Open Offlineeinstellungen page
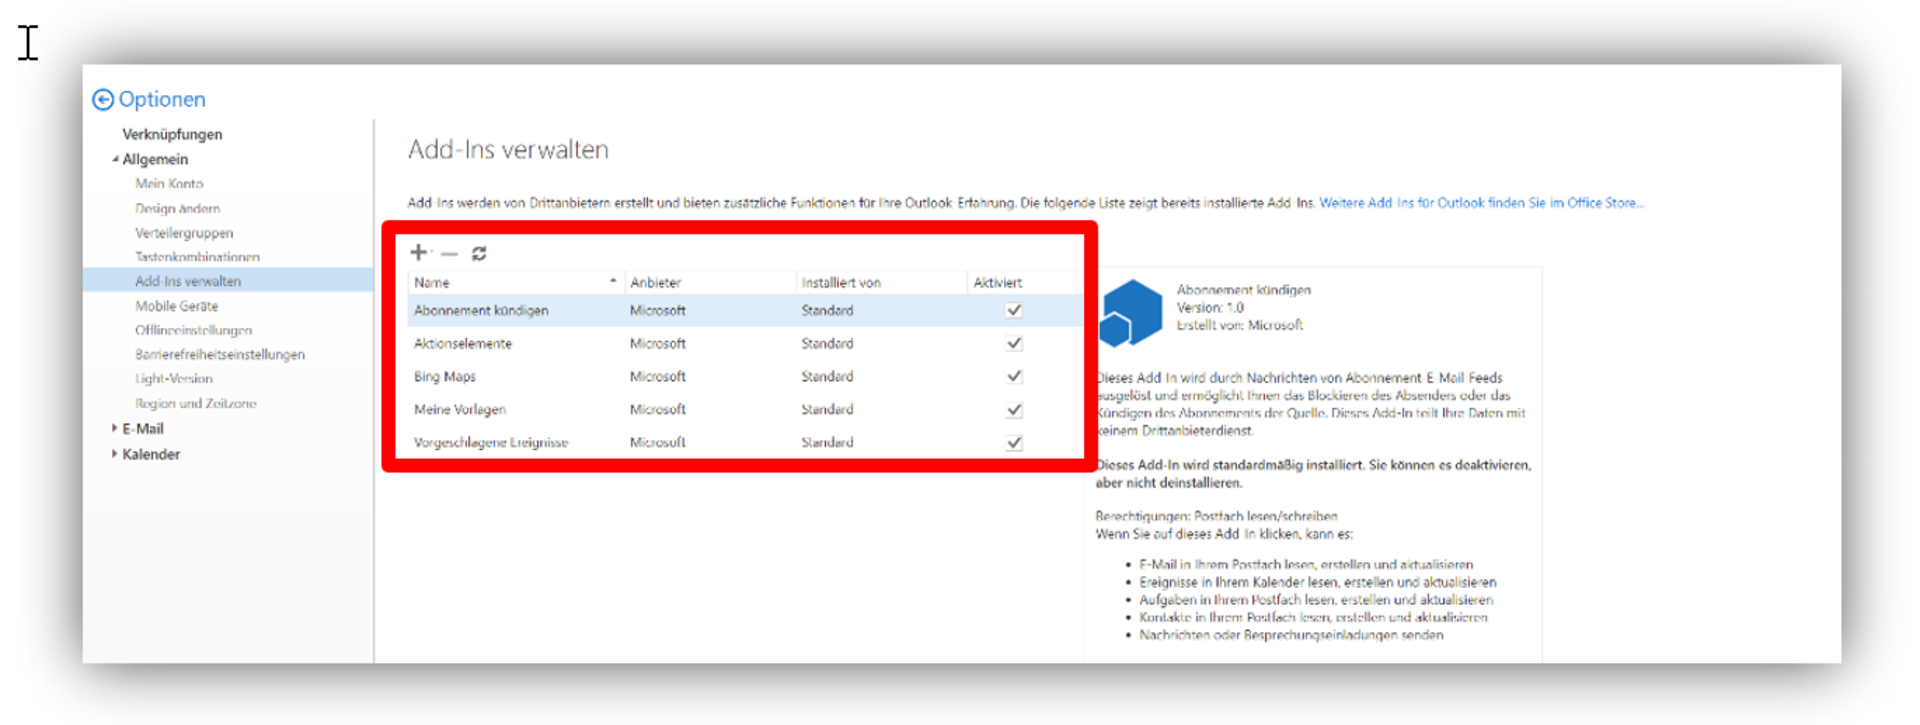This screenshot has width=1920, height=725. pos(193,330)
